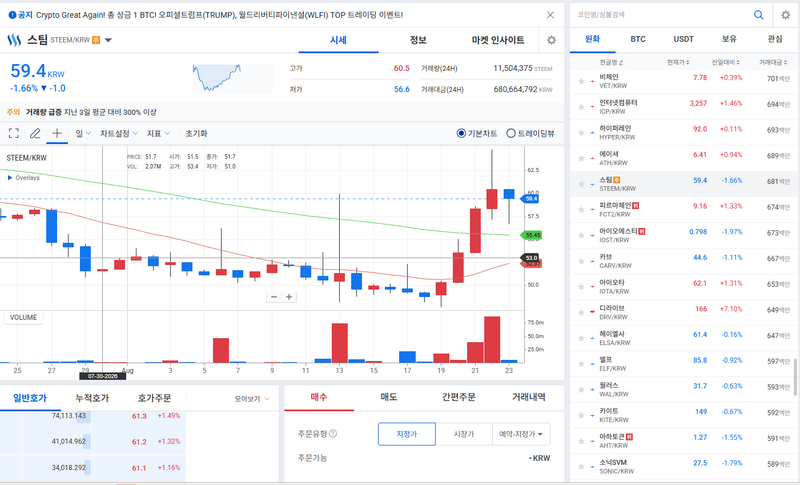Open the 관심 favorites tab
800x485 pixels.
(x=775, y=39)
